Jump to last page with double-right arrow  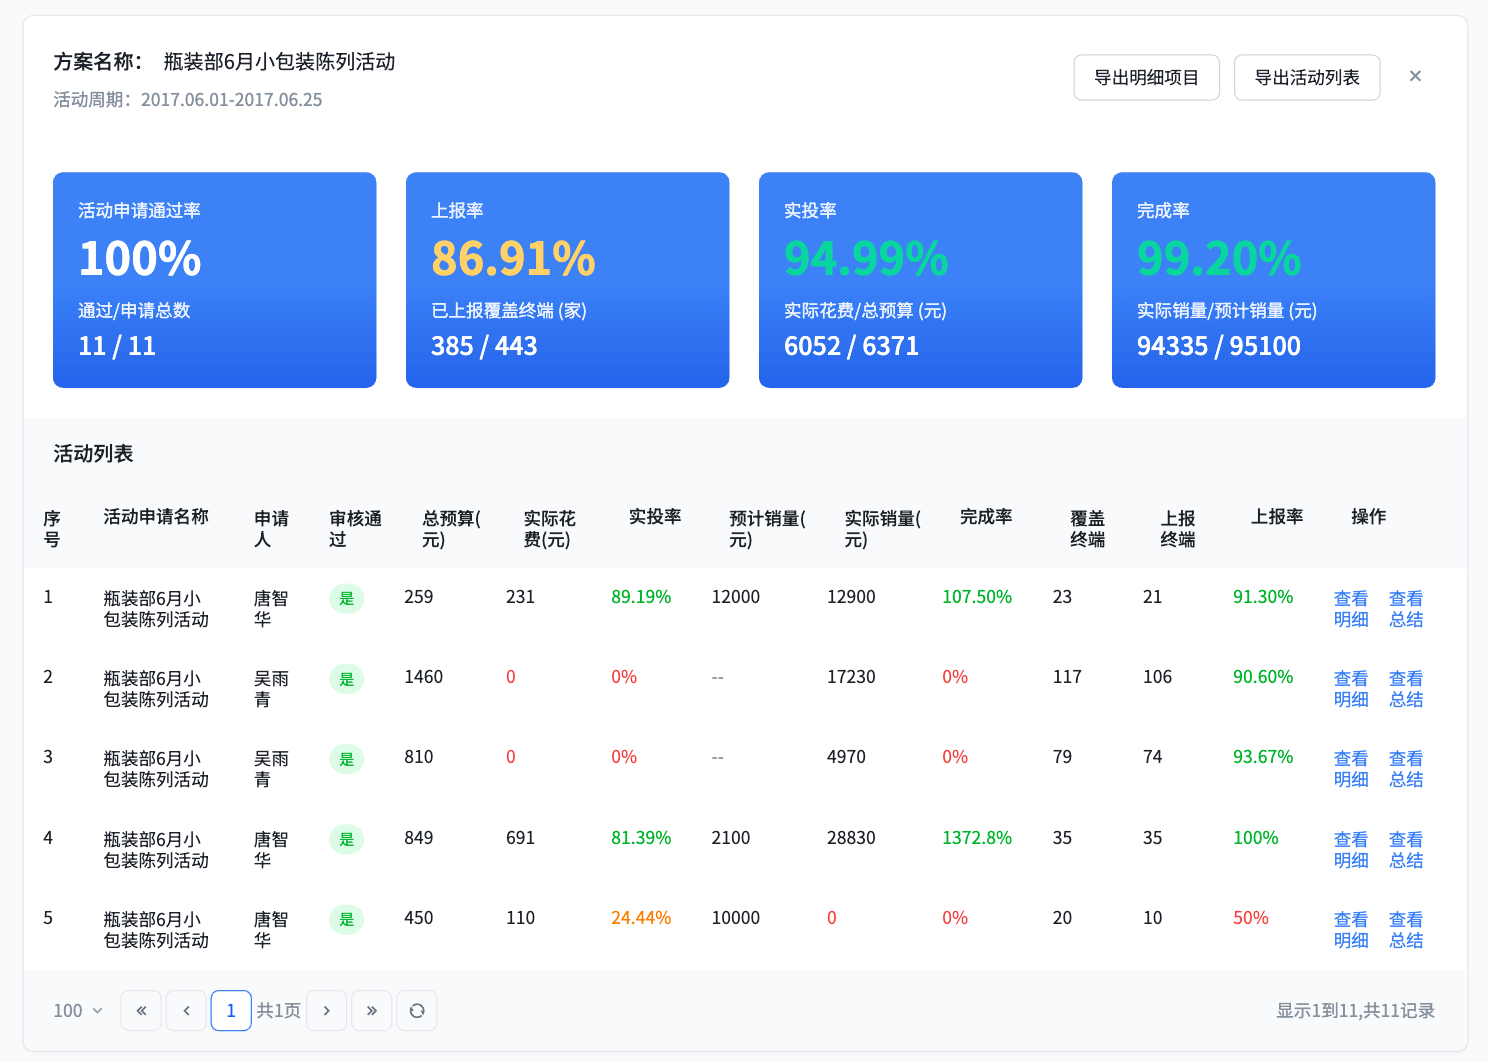pos(371,1010)
